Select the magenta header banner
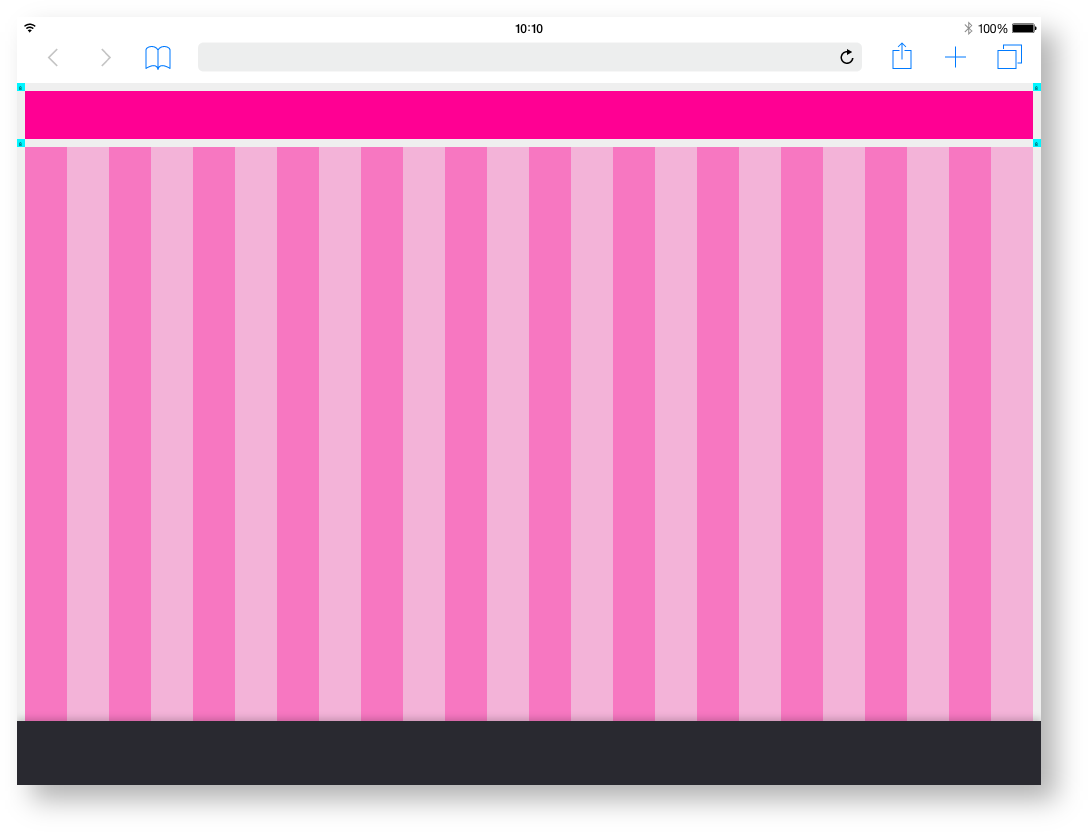Screen dimensions: 1089x833 pos(530,114)
